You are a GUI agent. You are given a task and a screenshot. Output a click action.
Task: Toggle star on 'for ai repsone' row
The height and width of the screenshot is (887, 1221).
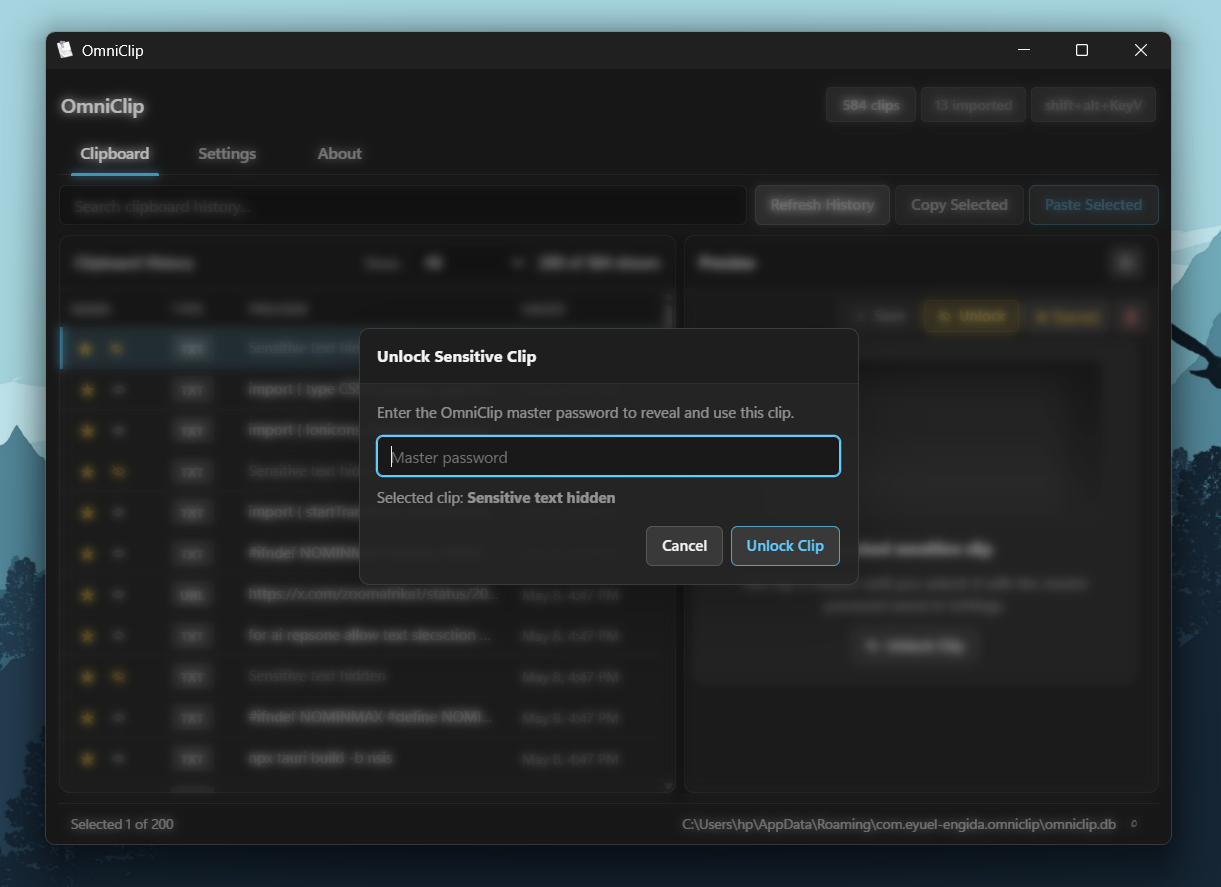[86, 635]
